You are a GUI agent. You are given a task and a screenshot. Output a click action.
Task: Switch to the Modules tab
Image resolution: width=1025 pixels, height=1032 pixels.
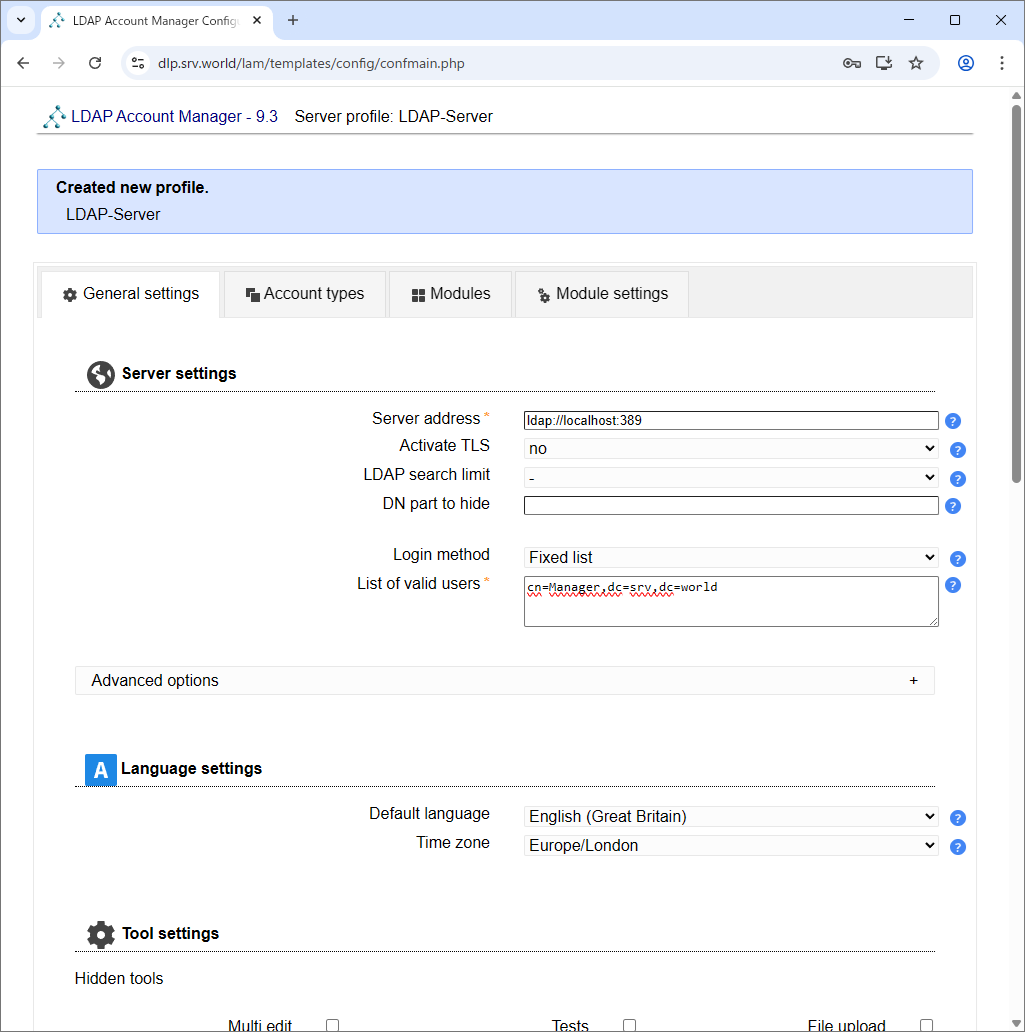point(451,294)
